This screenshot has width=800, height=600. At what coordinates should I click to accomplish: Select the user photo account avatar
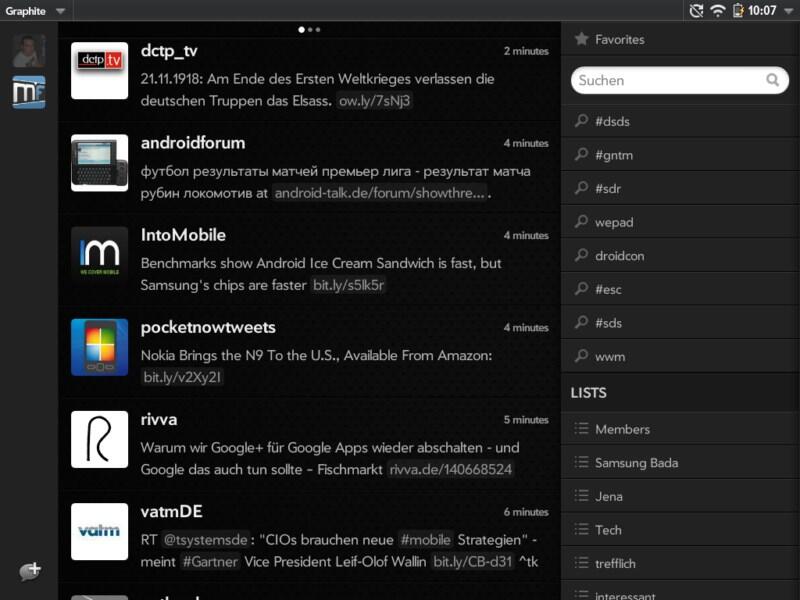(29, 51)
